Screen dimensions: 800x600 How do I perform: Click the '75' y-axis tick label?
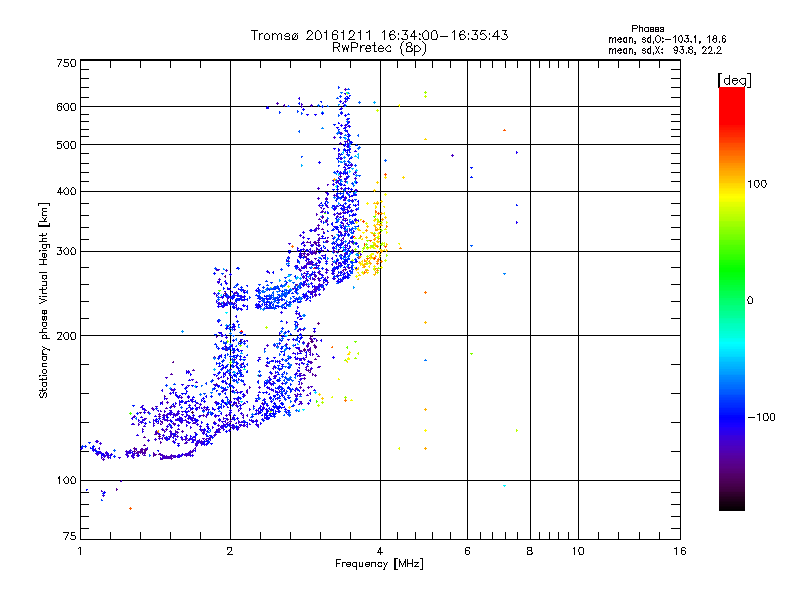[x=70, y=536]
